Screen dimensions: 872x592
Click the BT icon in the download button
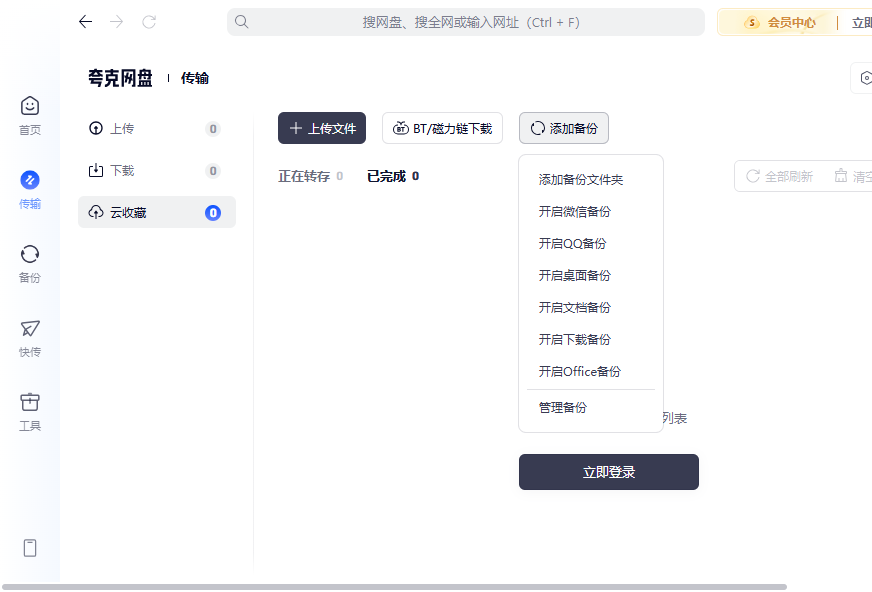(x=400, y=128)
